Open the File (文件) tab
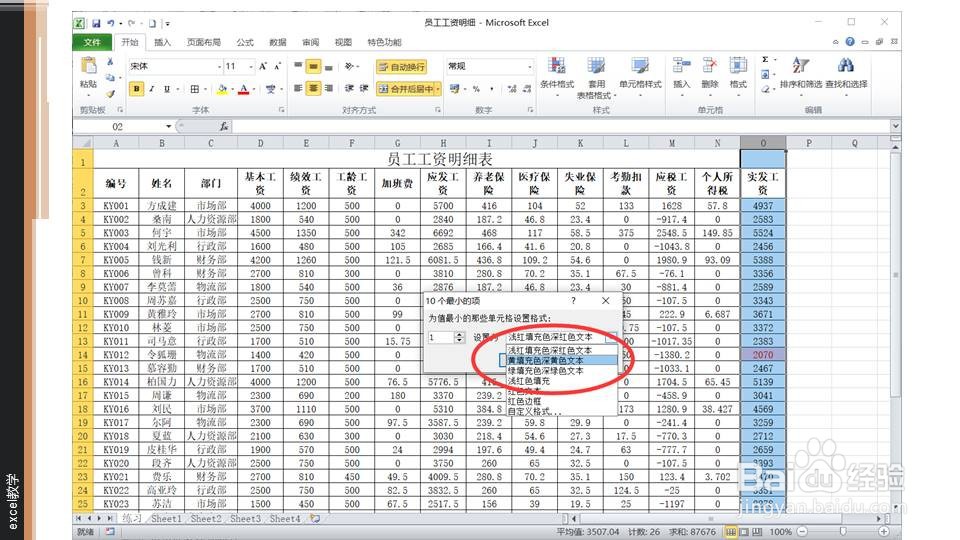 pyautogui.click(x=92, y=42)
